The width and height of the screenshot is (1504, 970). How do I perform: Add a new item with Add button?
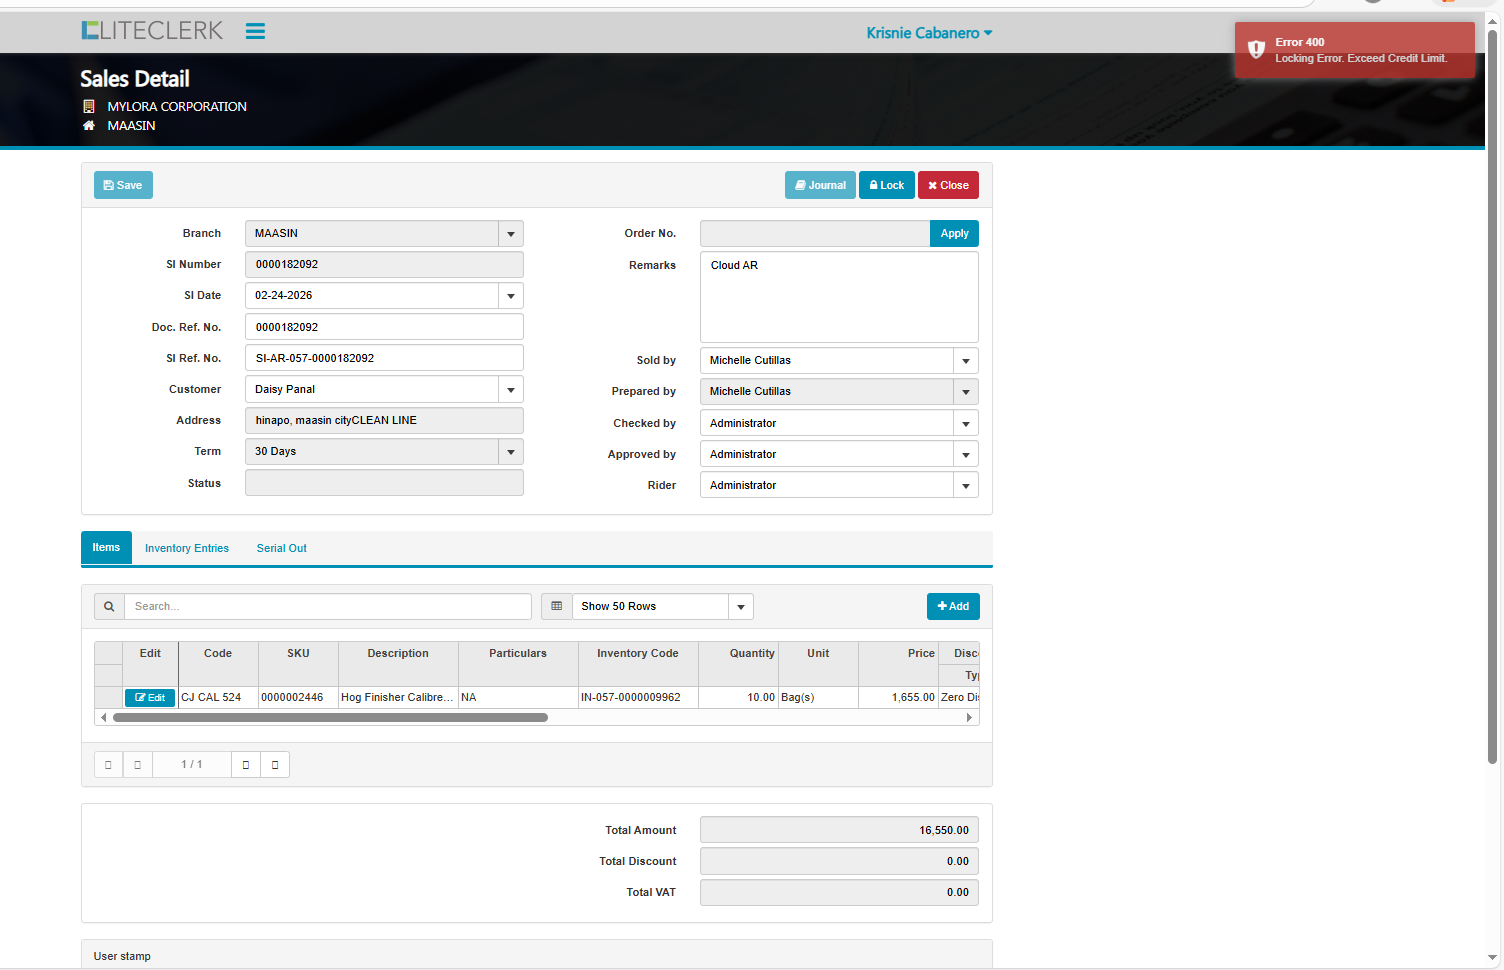[953, 606]
